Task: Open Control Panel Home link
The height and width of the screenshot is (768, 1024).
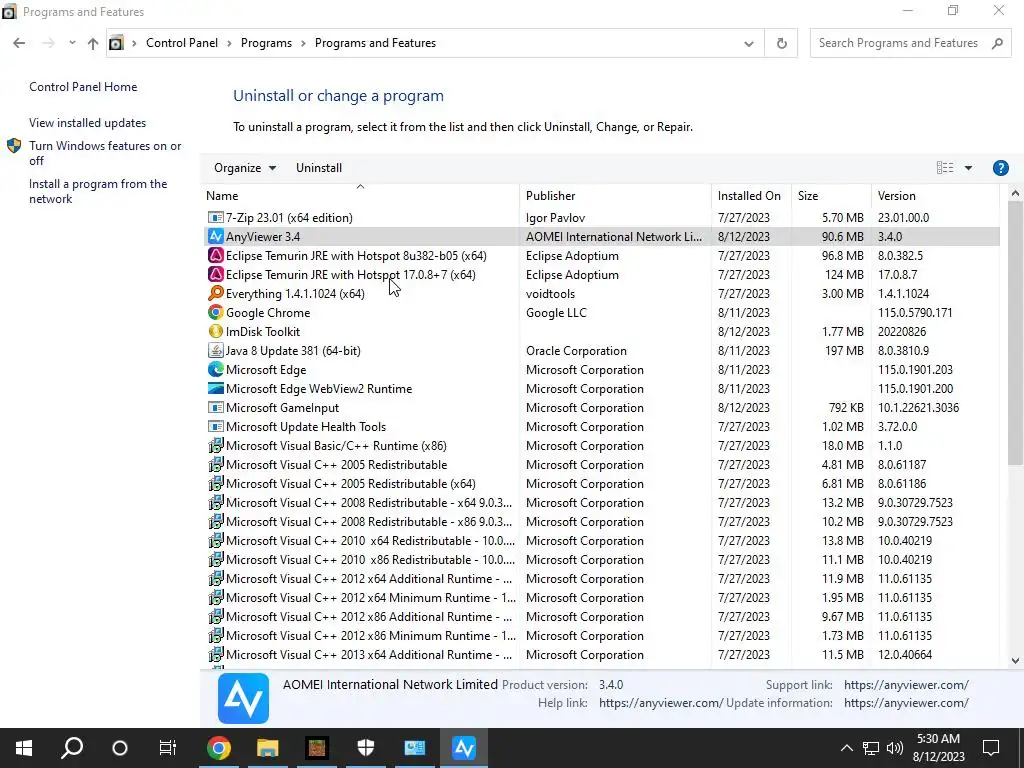Action: click(83, 87)
